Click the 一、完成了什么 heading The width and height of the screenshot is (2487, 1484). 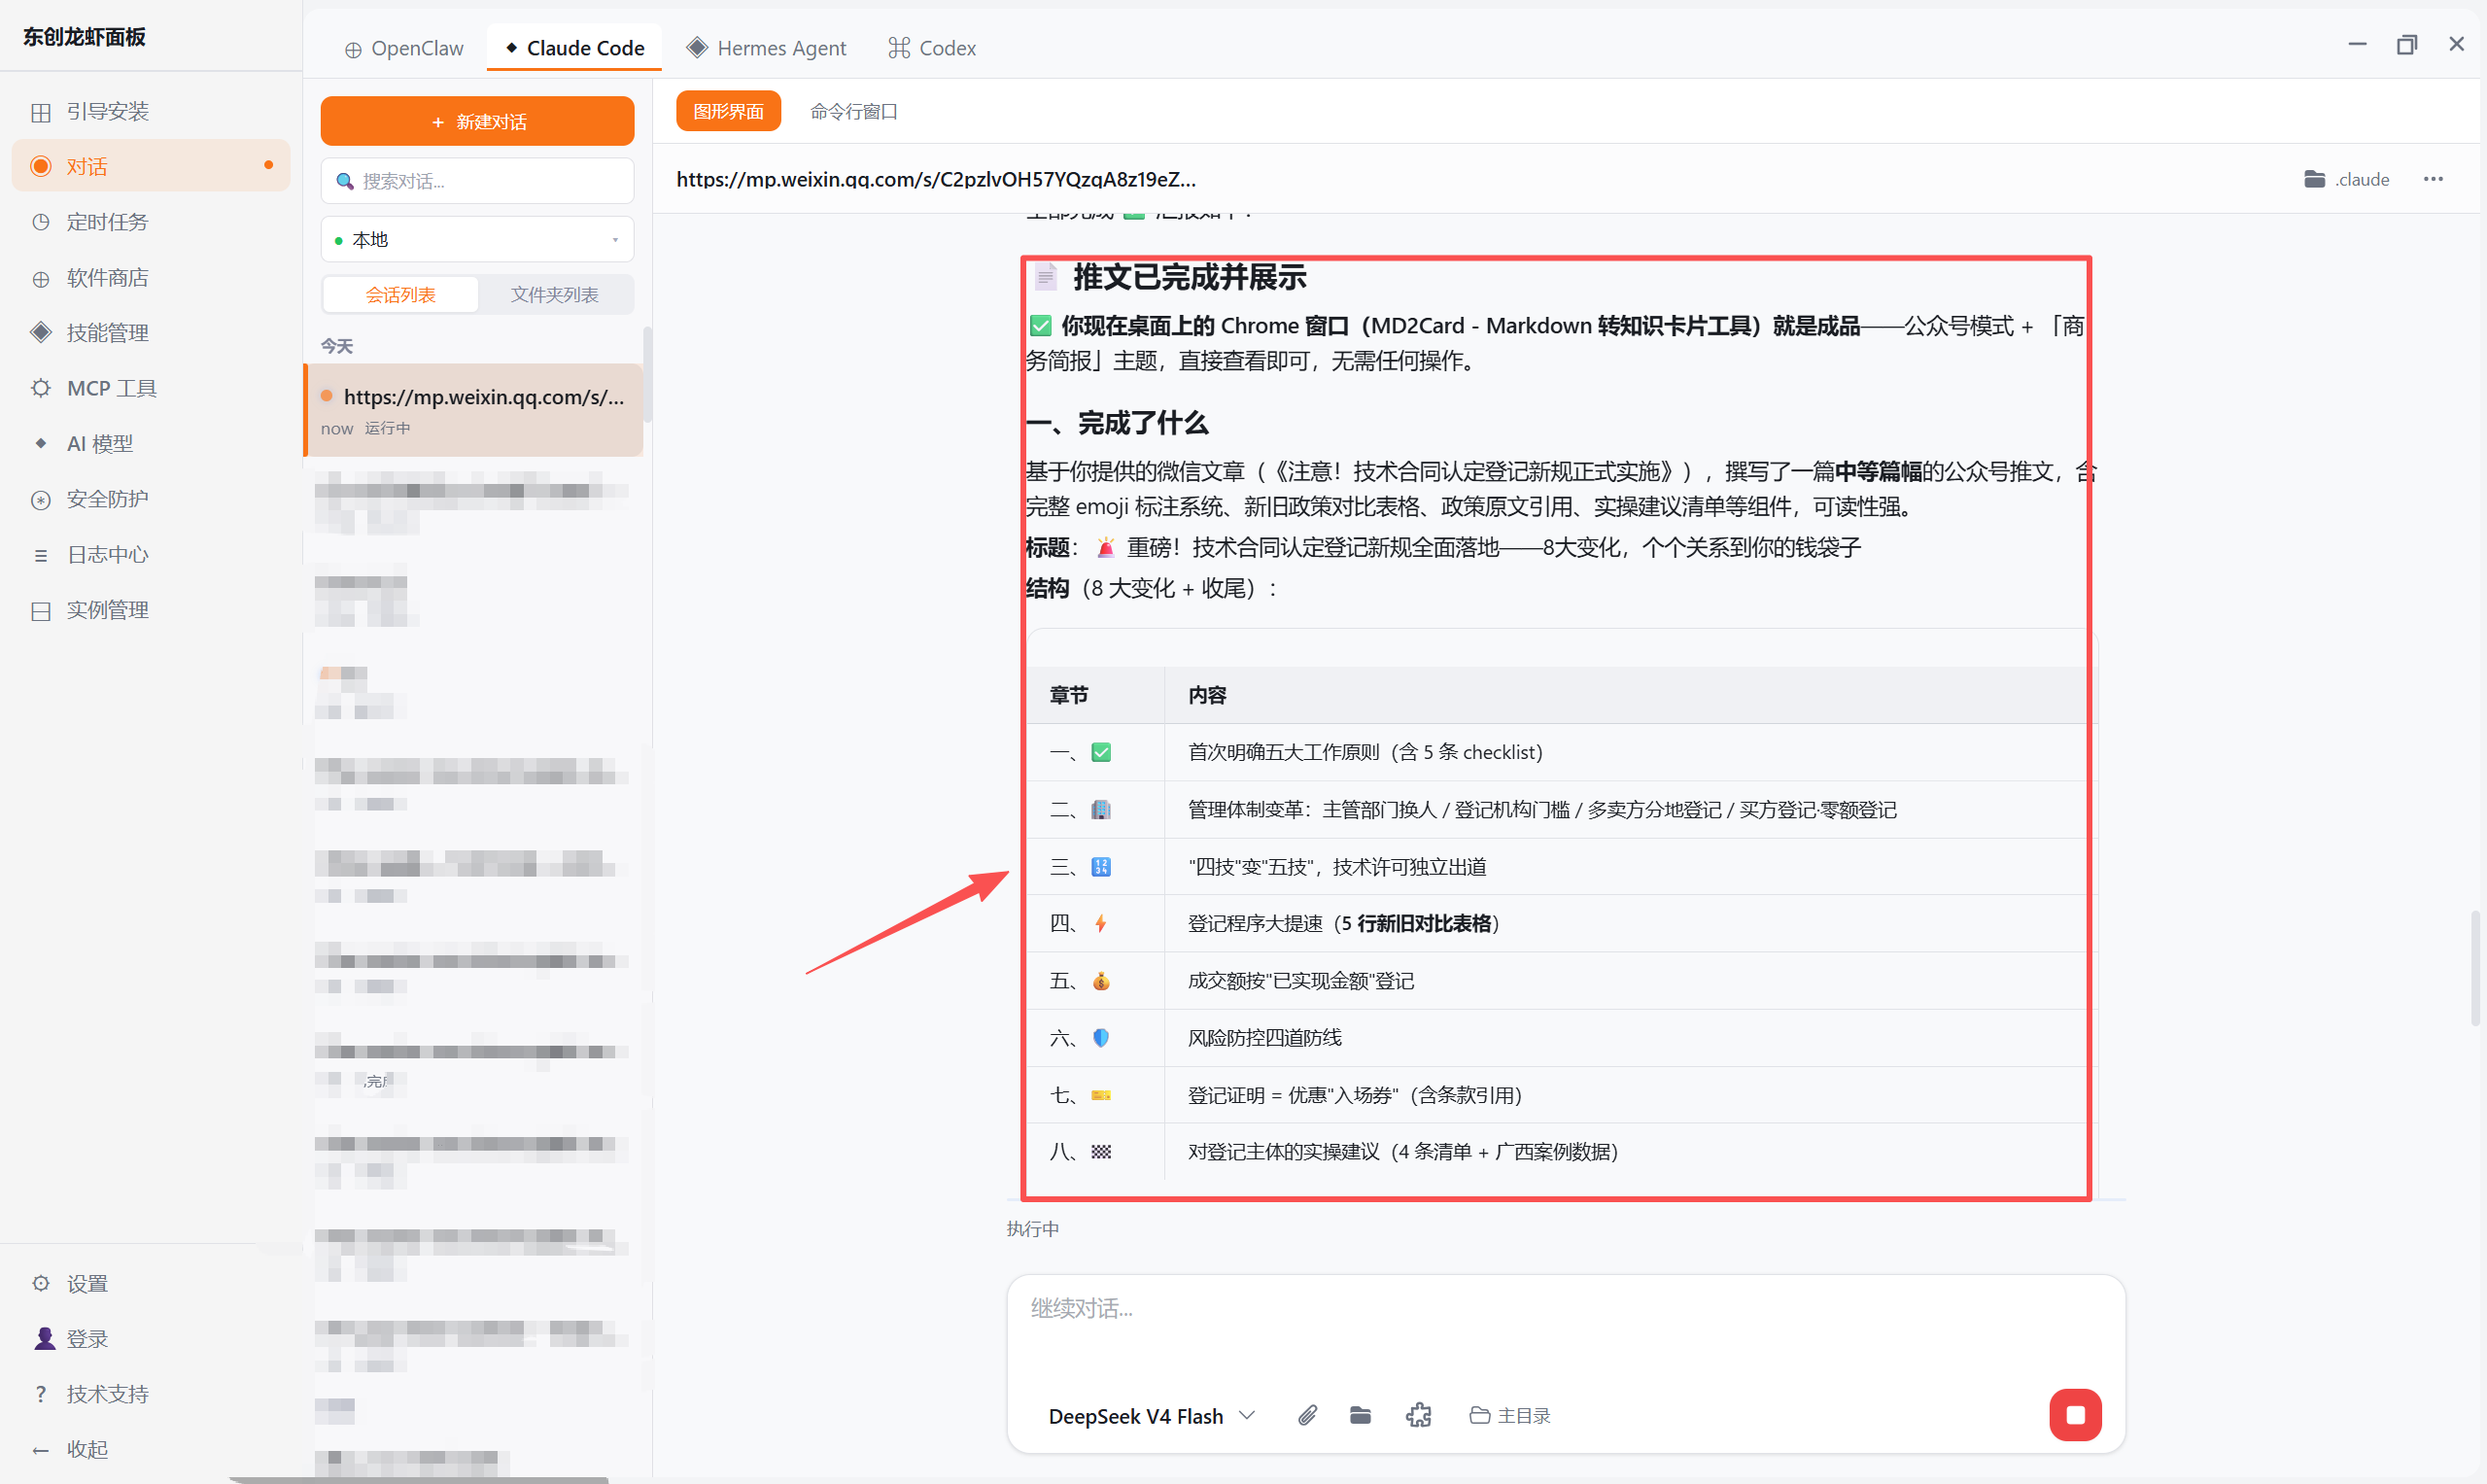[x=1117, y=423]
